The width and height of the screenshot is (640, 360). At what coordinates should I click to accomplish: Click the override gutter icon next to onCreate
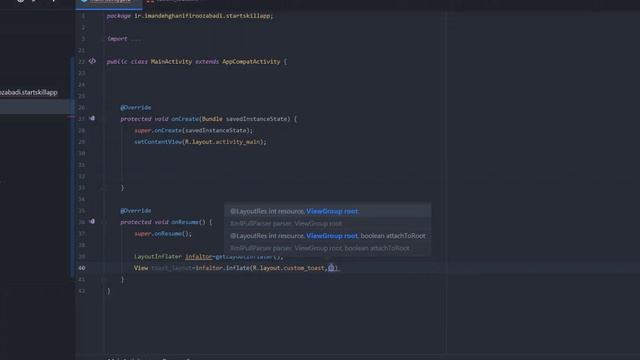click(92, 118)
